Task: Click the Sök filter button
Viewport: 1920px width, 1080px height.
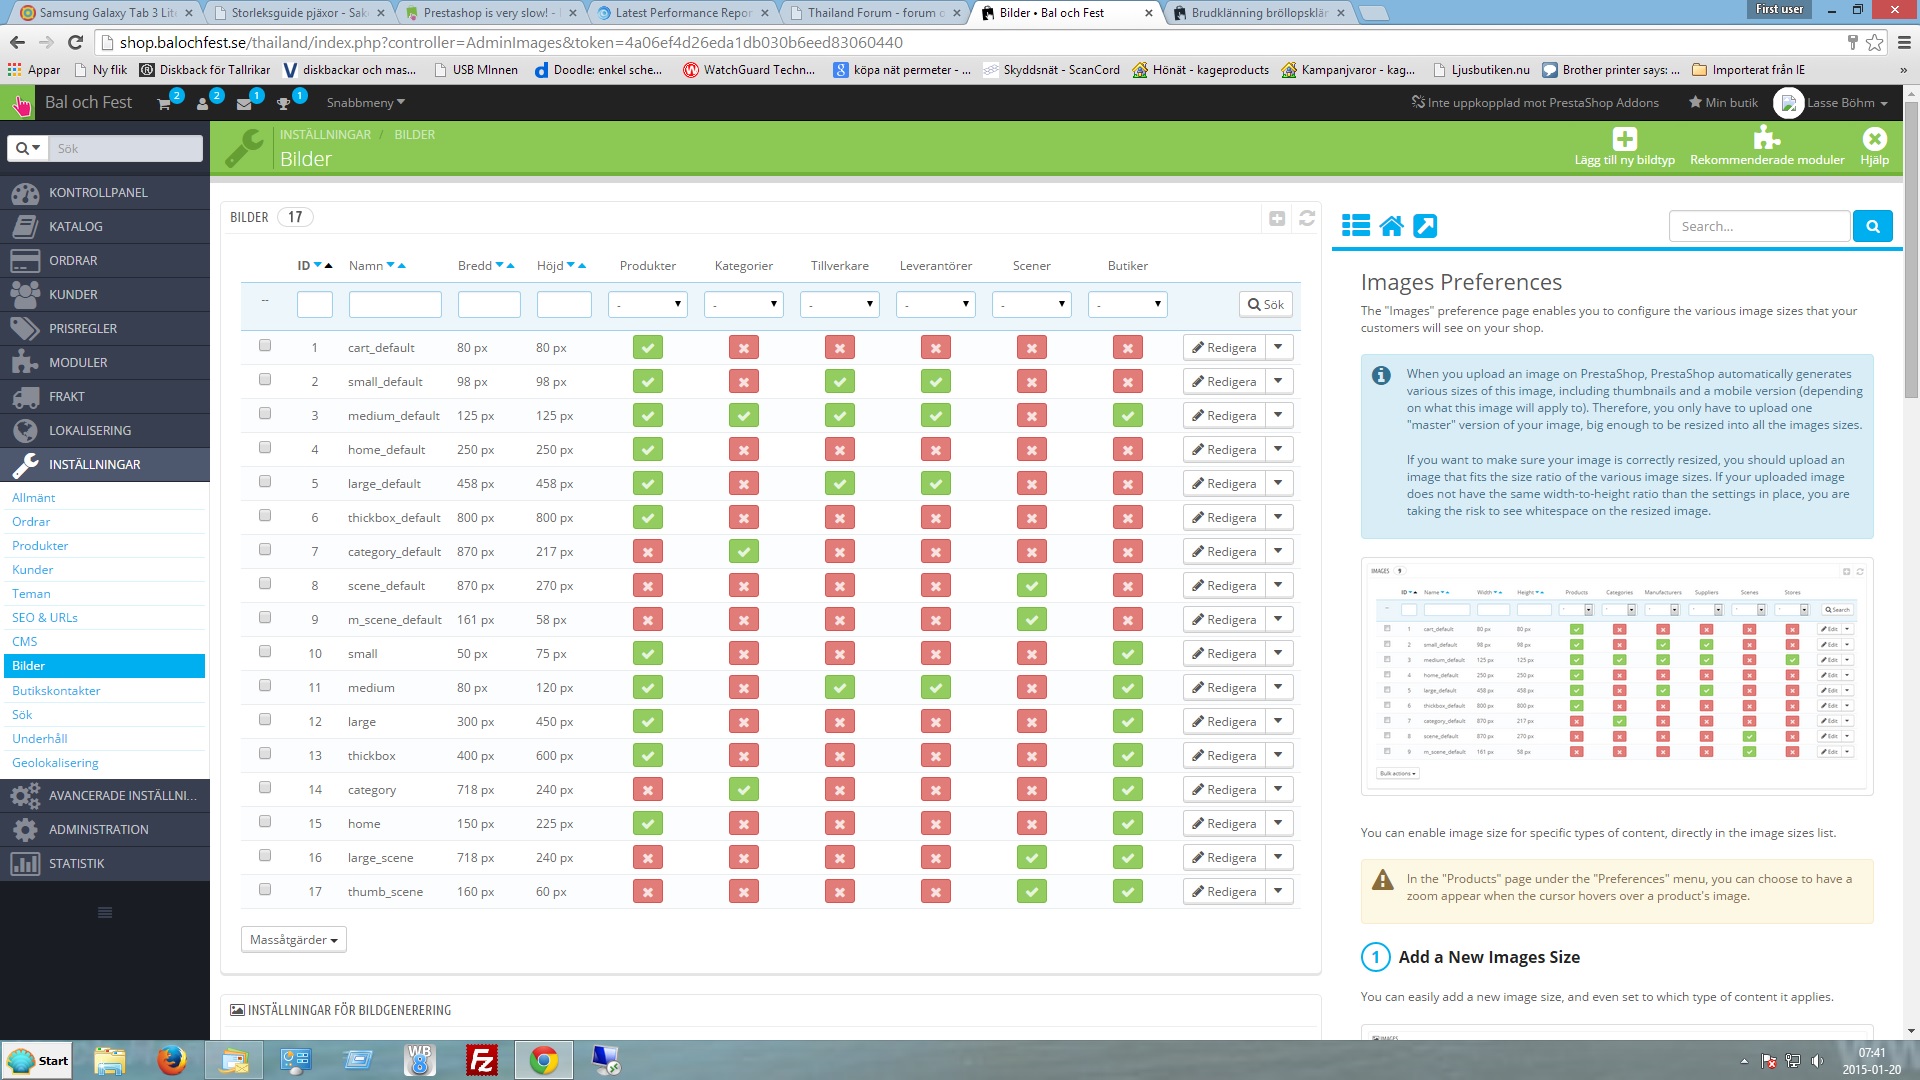Action: pyautogui.click(x=1265, y=304)
